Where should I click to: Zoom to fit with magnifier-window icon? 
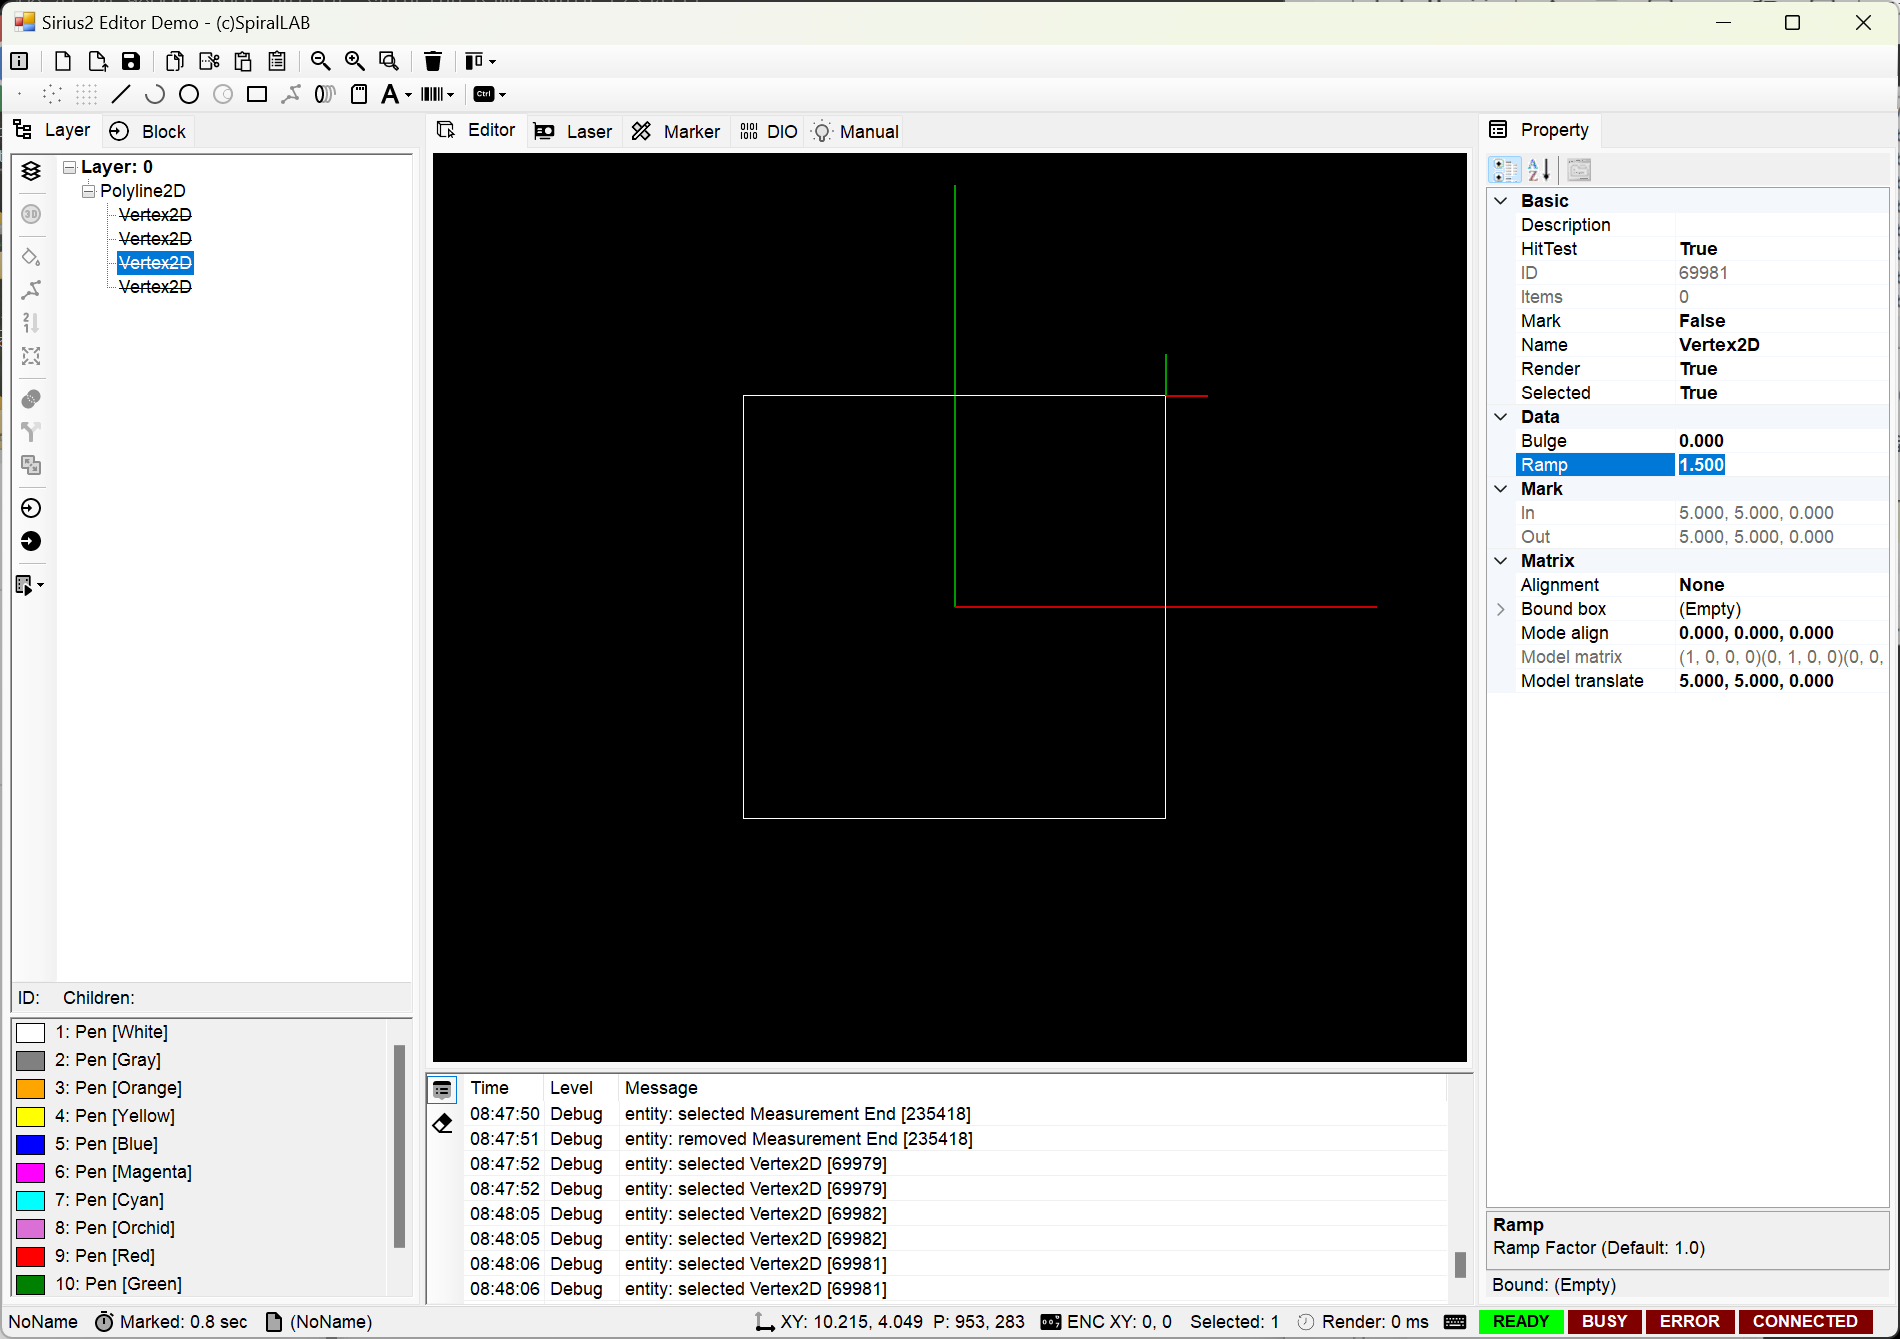[x=389, y=61]
